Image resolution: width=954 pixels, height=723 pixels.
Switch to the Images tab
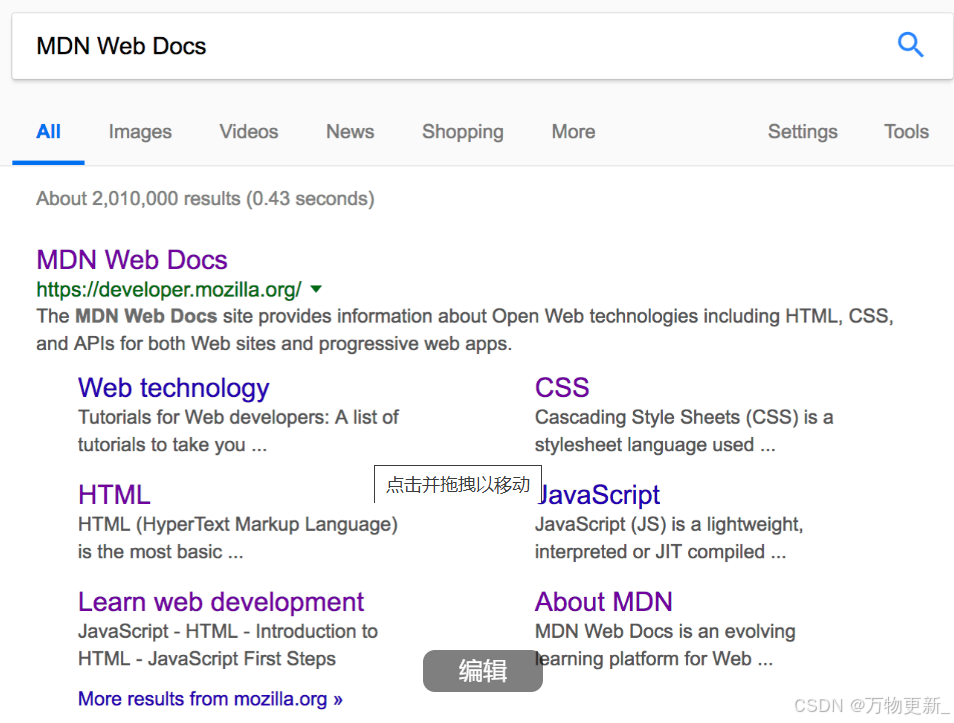click(x=140, y=132)
